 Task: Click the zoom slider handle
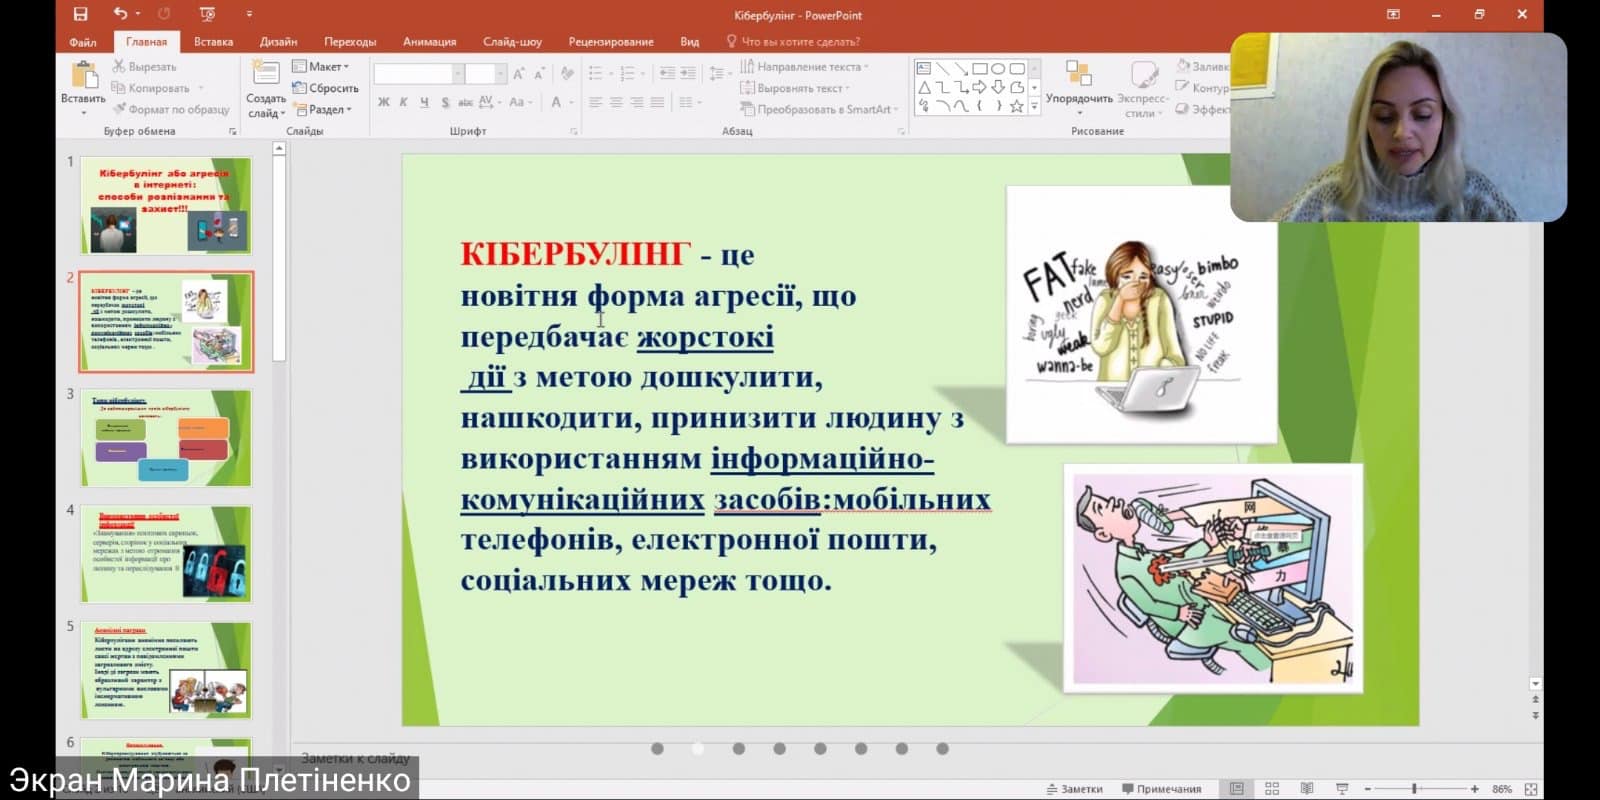pyautogui.click(x=1415, y=789)
